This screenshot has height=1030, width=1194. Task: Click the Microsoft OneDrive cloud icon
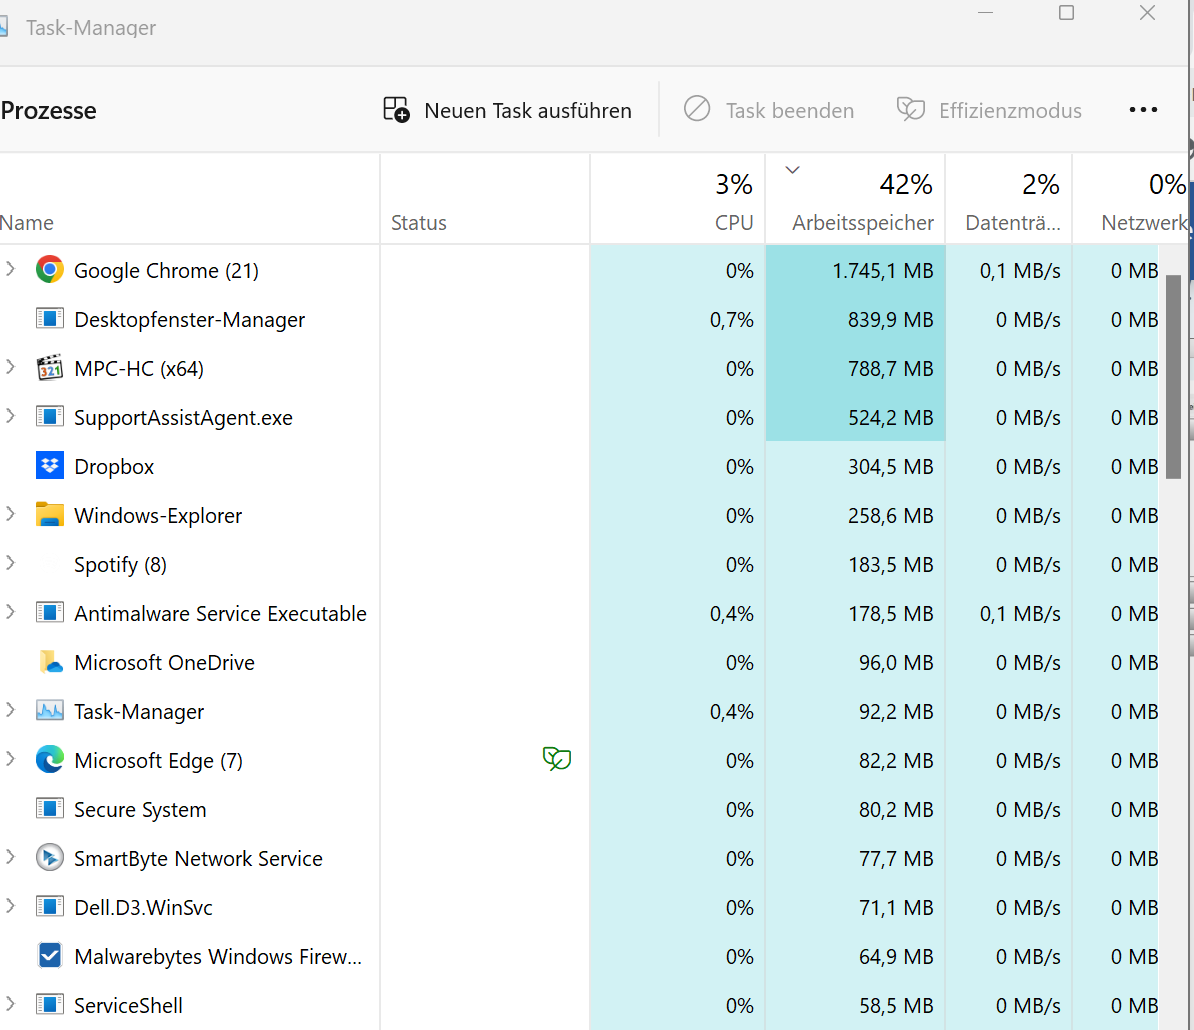point(49,662)
